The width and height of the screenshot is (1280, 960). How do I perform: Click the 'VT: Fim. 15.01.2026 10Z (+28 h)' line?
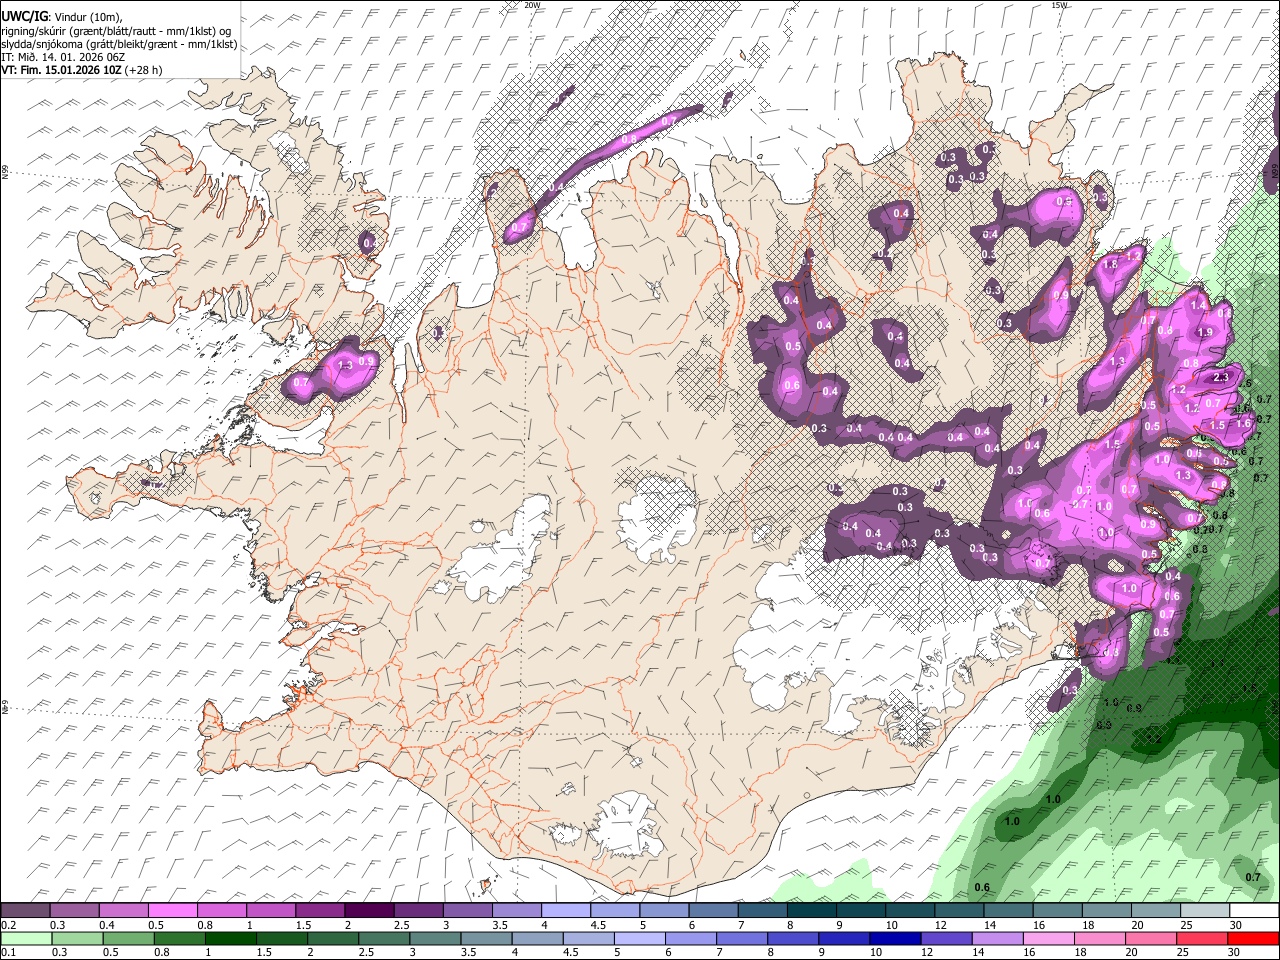point(81,70)
